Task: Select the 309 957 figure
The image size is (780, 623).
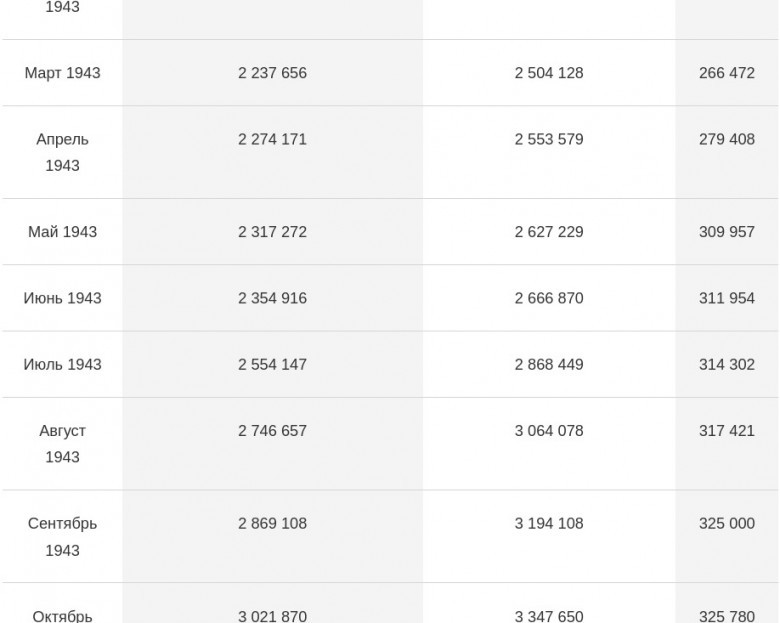Action: click(x=726, y=232)
